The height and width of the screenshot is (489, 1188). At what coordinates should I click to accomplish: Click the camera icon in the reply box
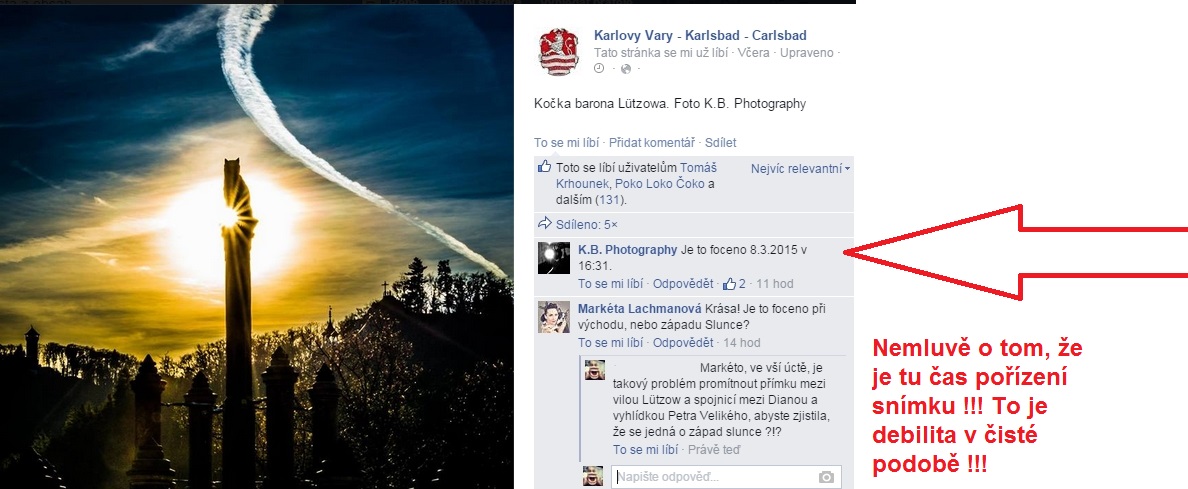click(x=827, y=477)
